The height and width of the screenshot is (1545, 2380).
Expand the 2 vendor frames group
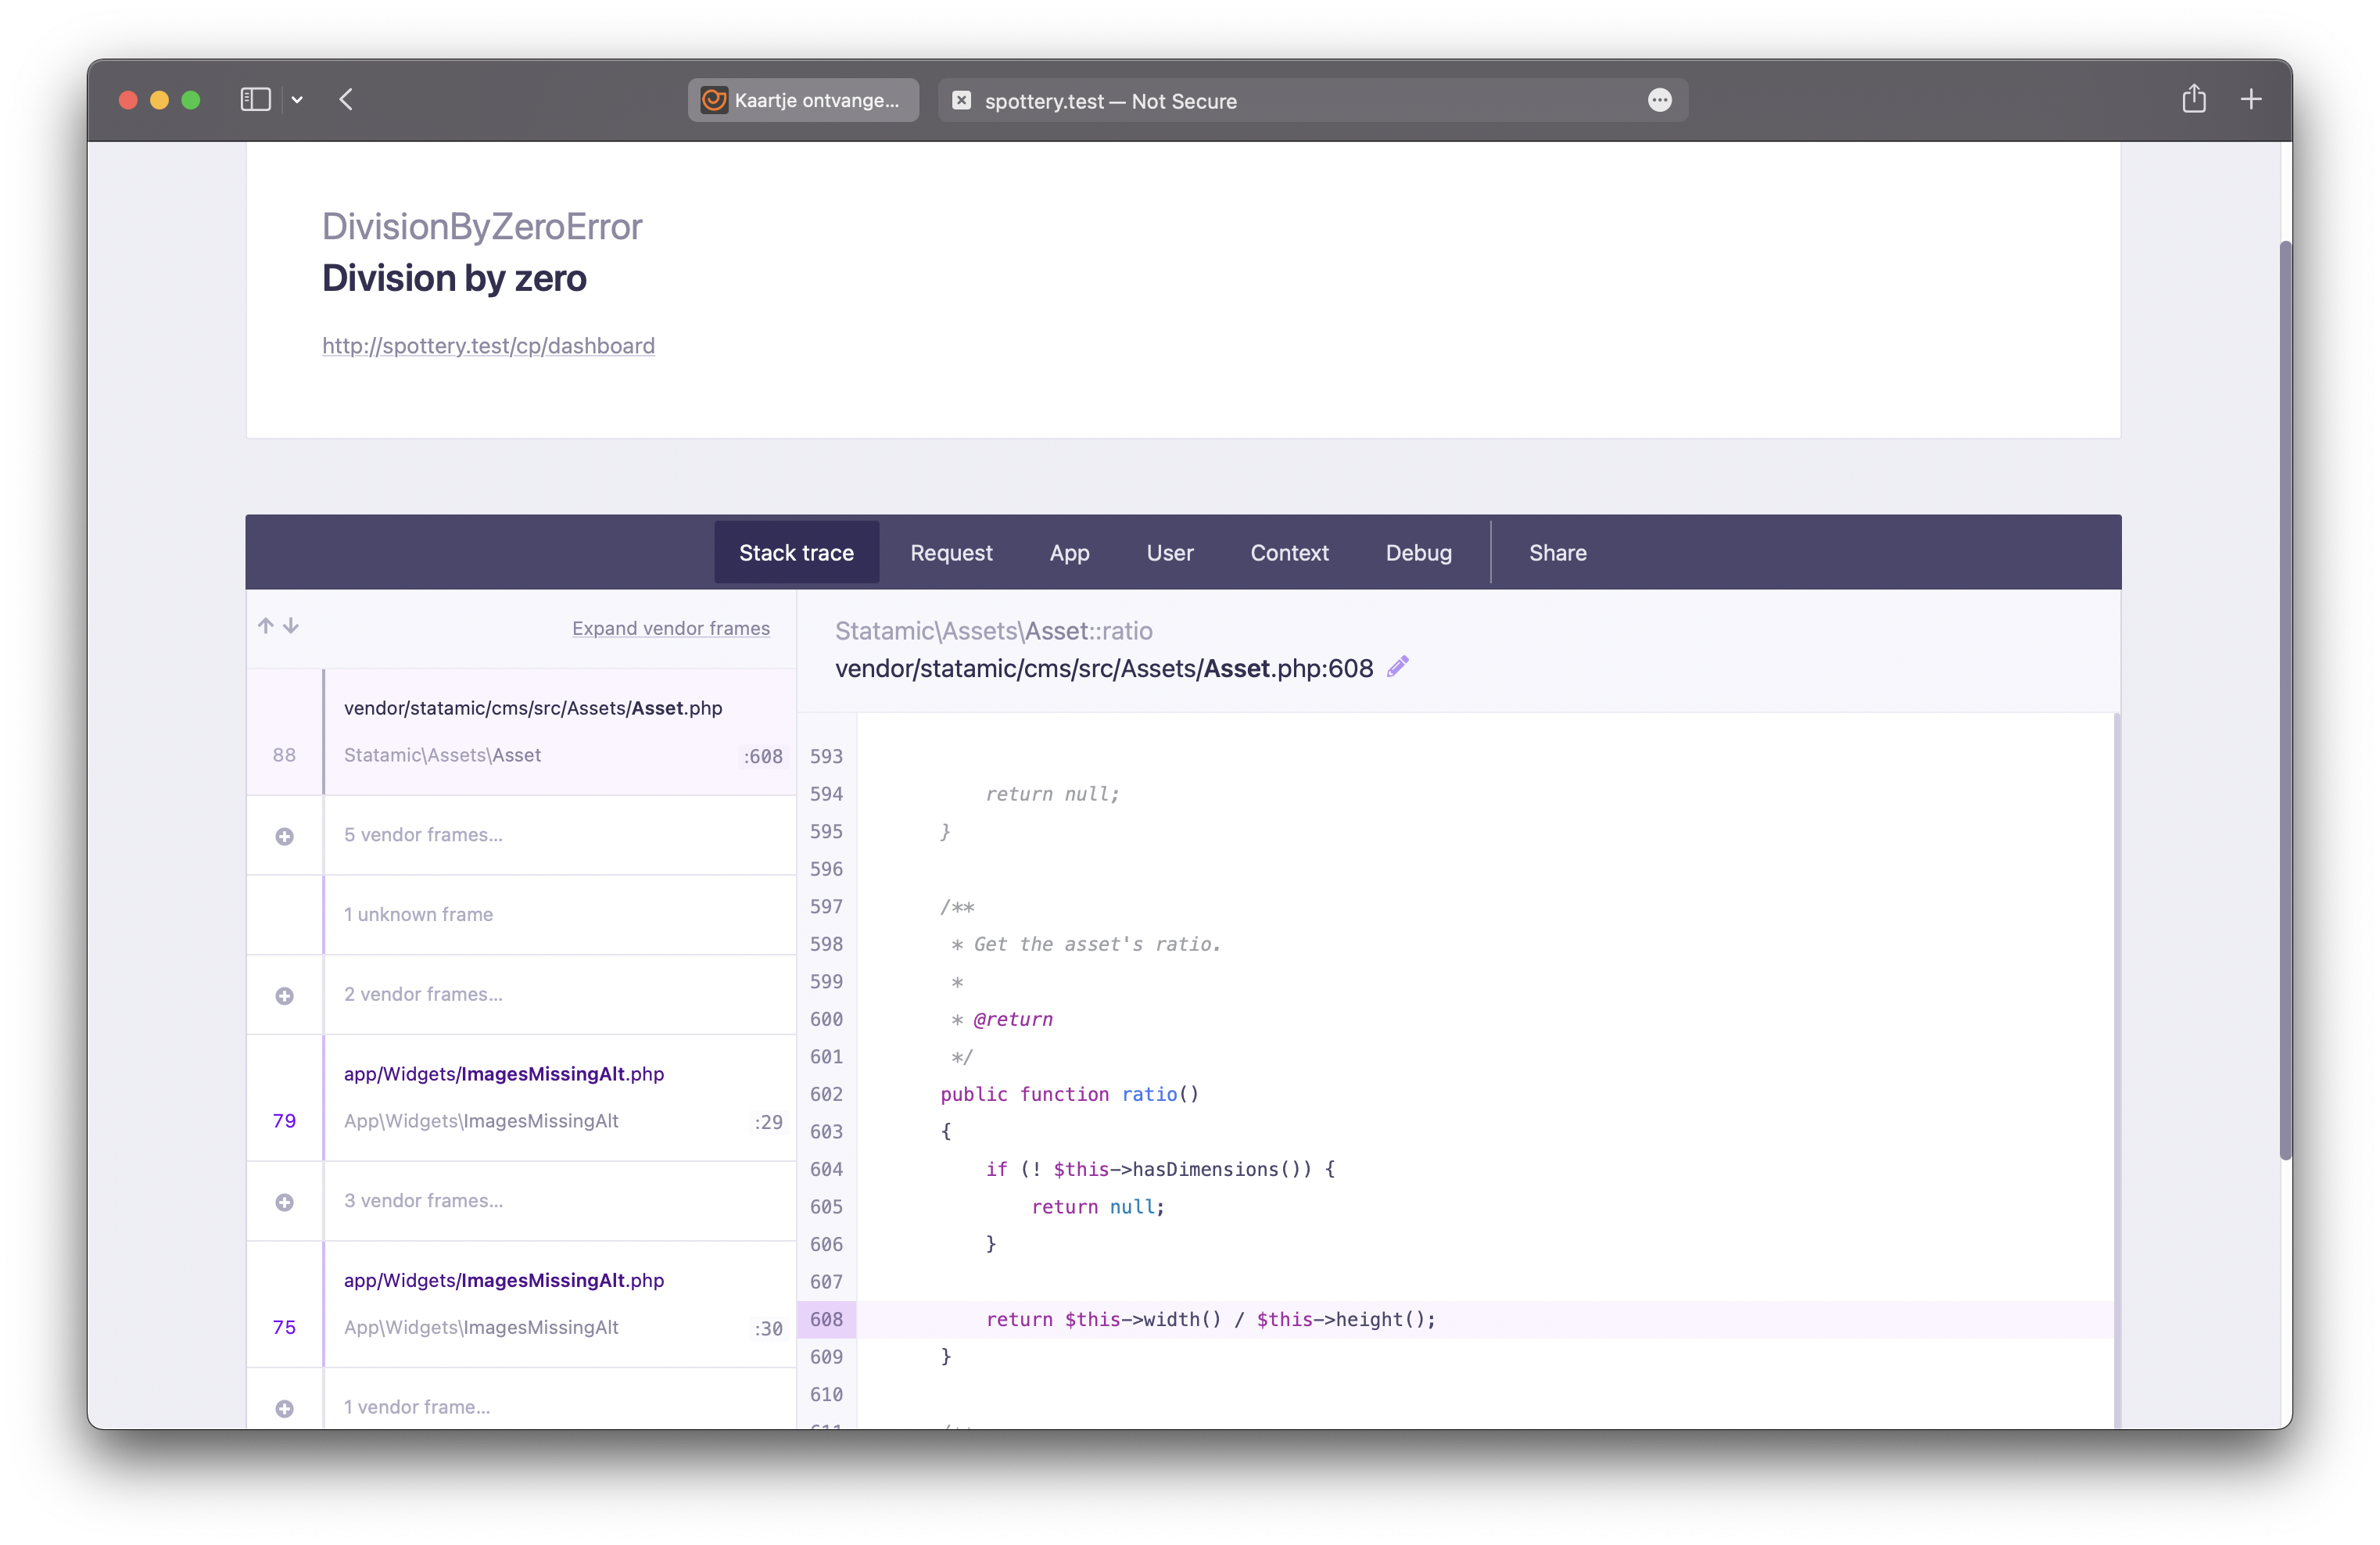[285, 996]
